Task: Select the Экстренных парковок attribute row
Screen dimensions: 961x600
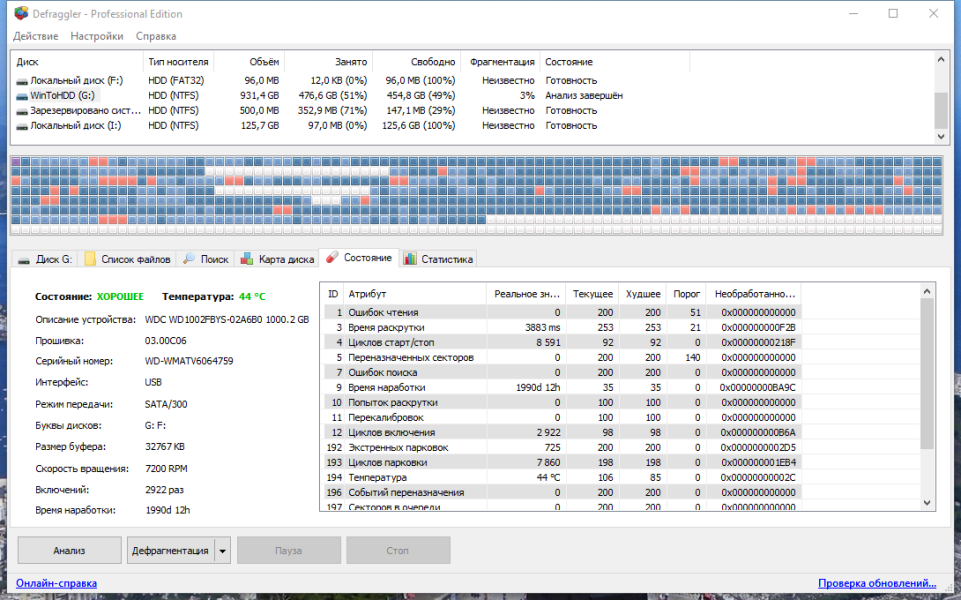Action: [x=562, y=447]
